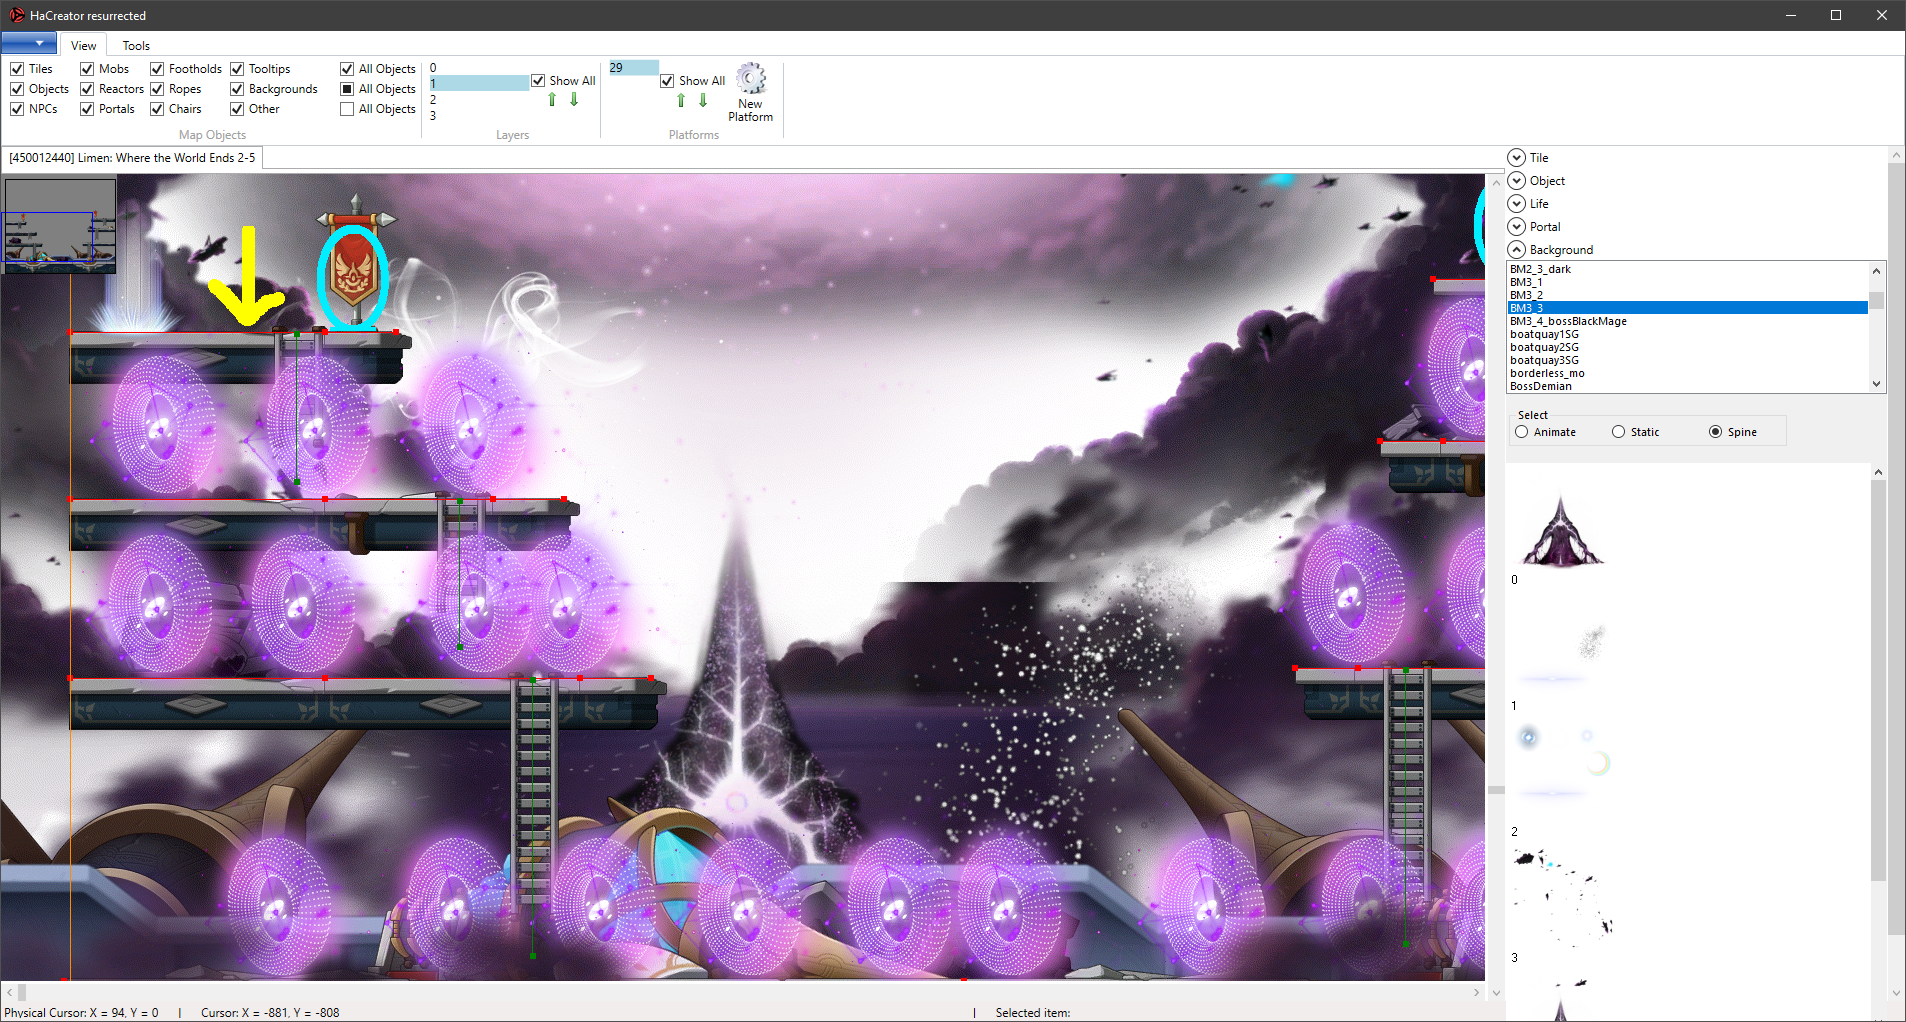Uncheck the Tiles checkbox
Viewport: 1906px width, 1022px height.
pos(17,68)
